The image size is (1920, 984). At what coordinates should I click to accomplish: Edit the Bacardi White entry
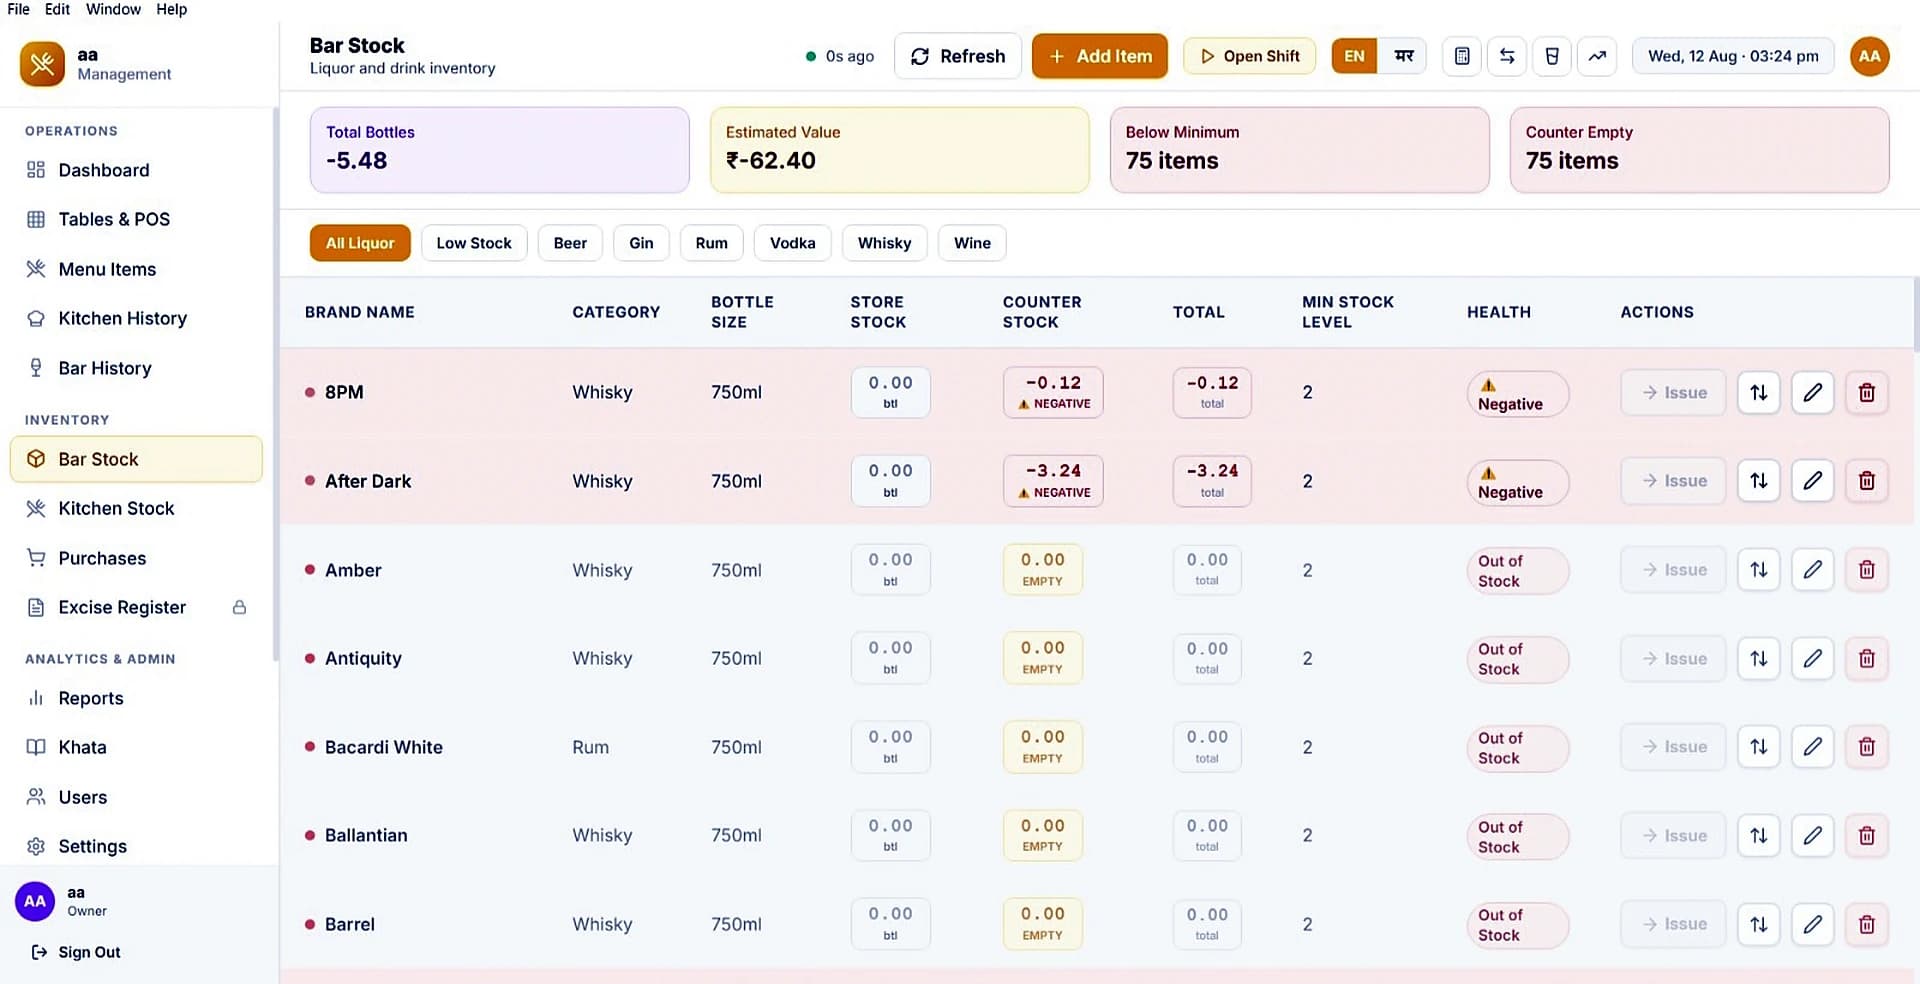tap(1813, 747)
